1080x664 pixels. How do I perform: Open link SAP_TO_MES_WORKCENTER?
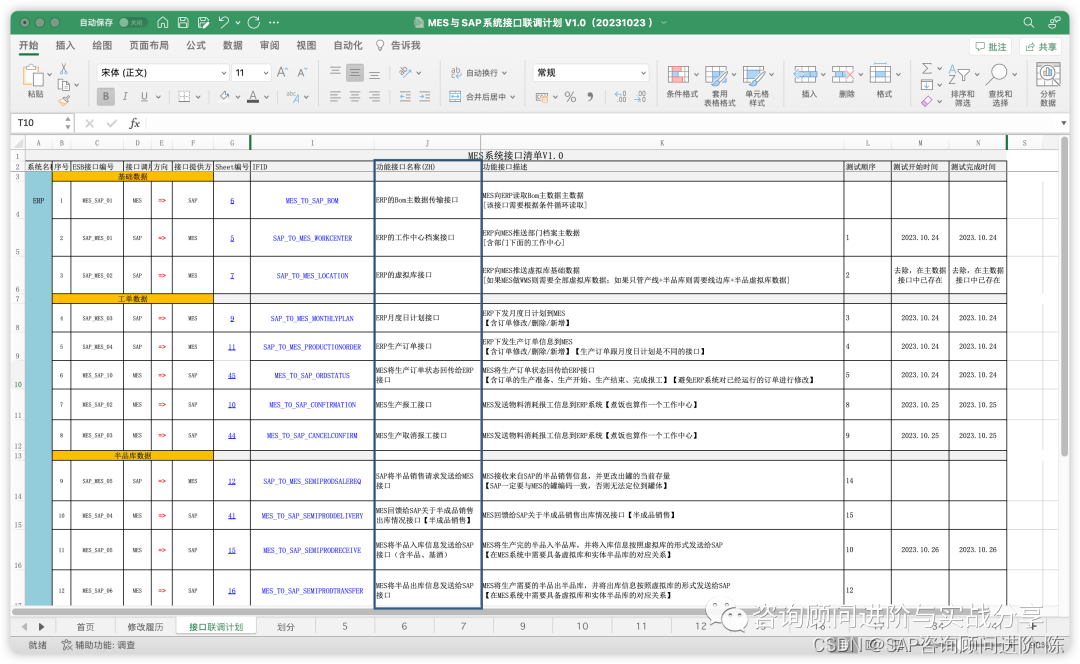[312, 238]
